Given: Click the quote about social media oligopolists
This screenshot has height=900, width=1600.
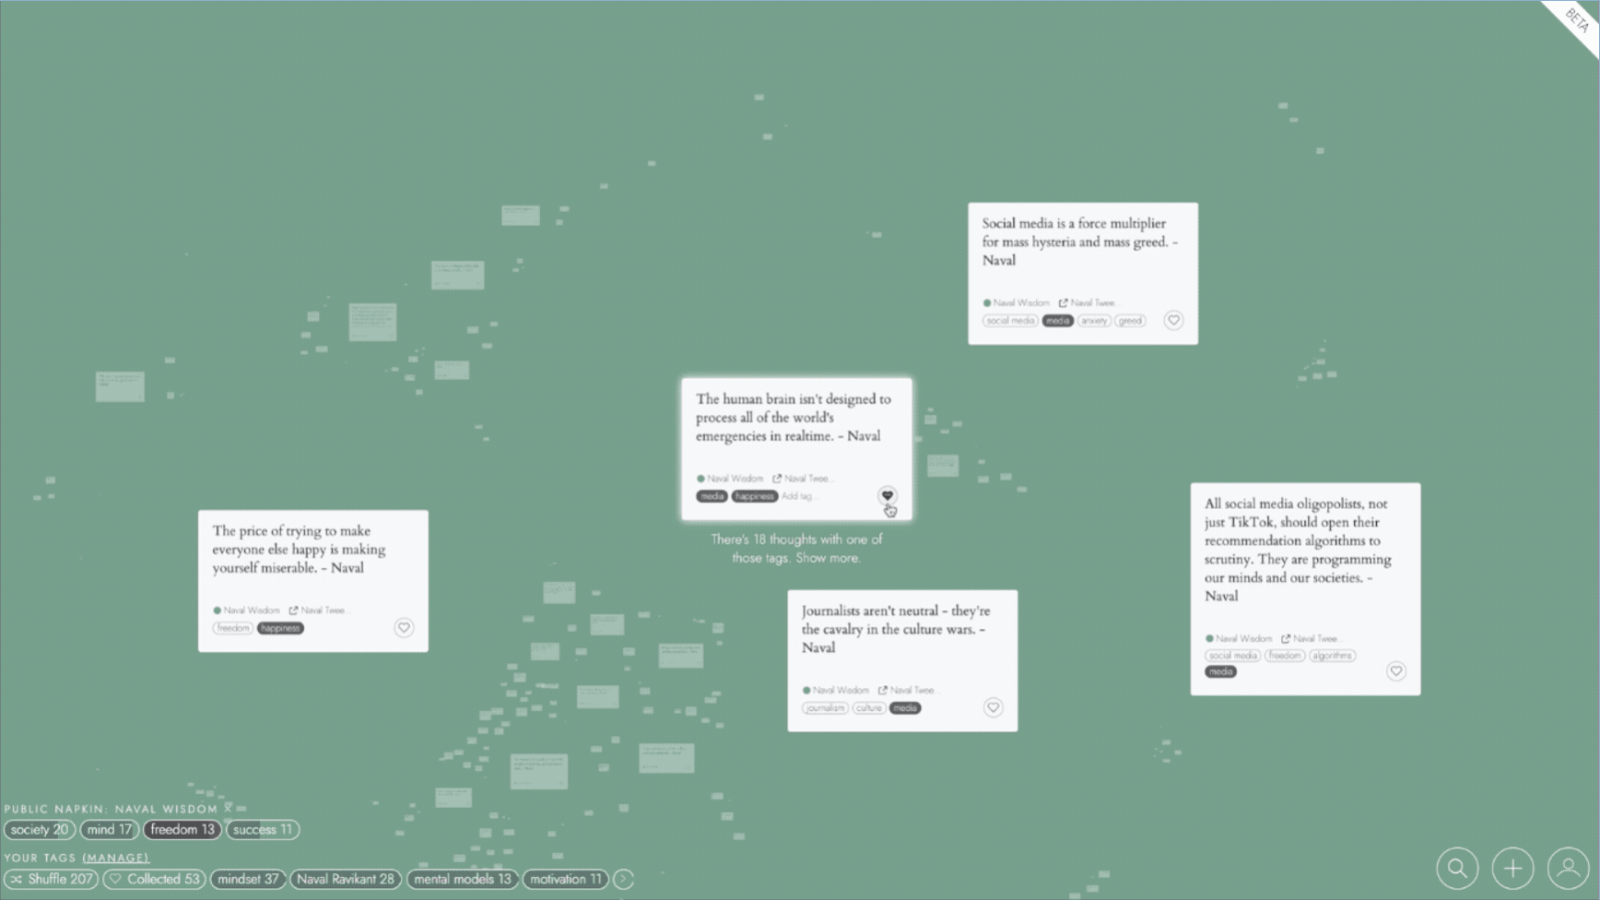Looking at the screenshot, I should (x=1297, y=549).
